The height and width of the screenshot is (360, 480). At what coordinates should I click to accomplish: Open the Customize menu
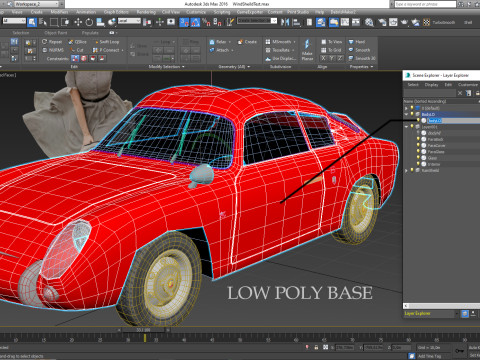196,12
